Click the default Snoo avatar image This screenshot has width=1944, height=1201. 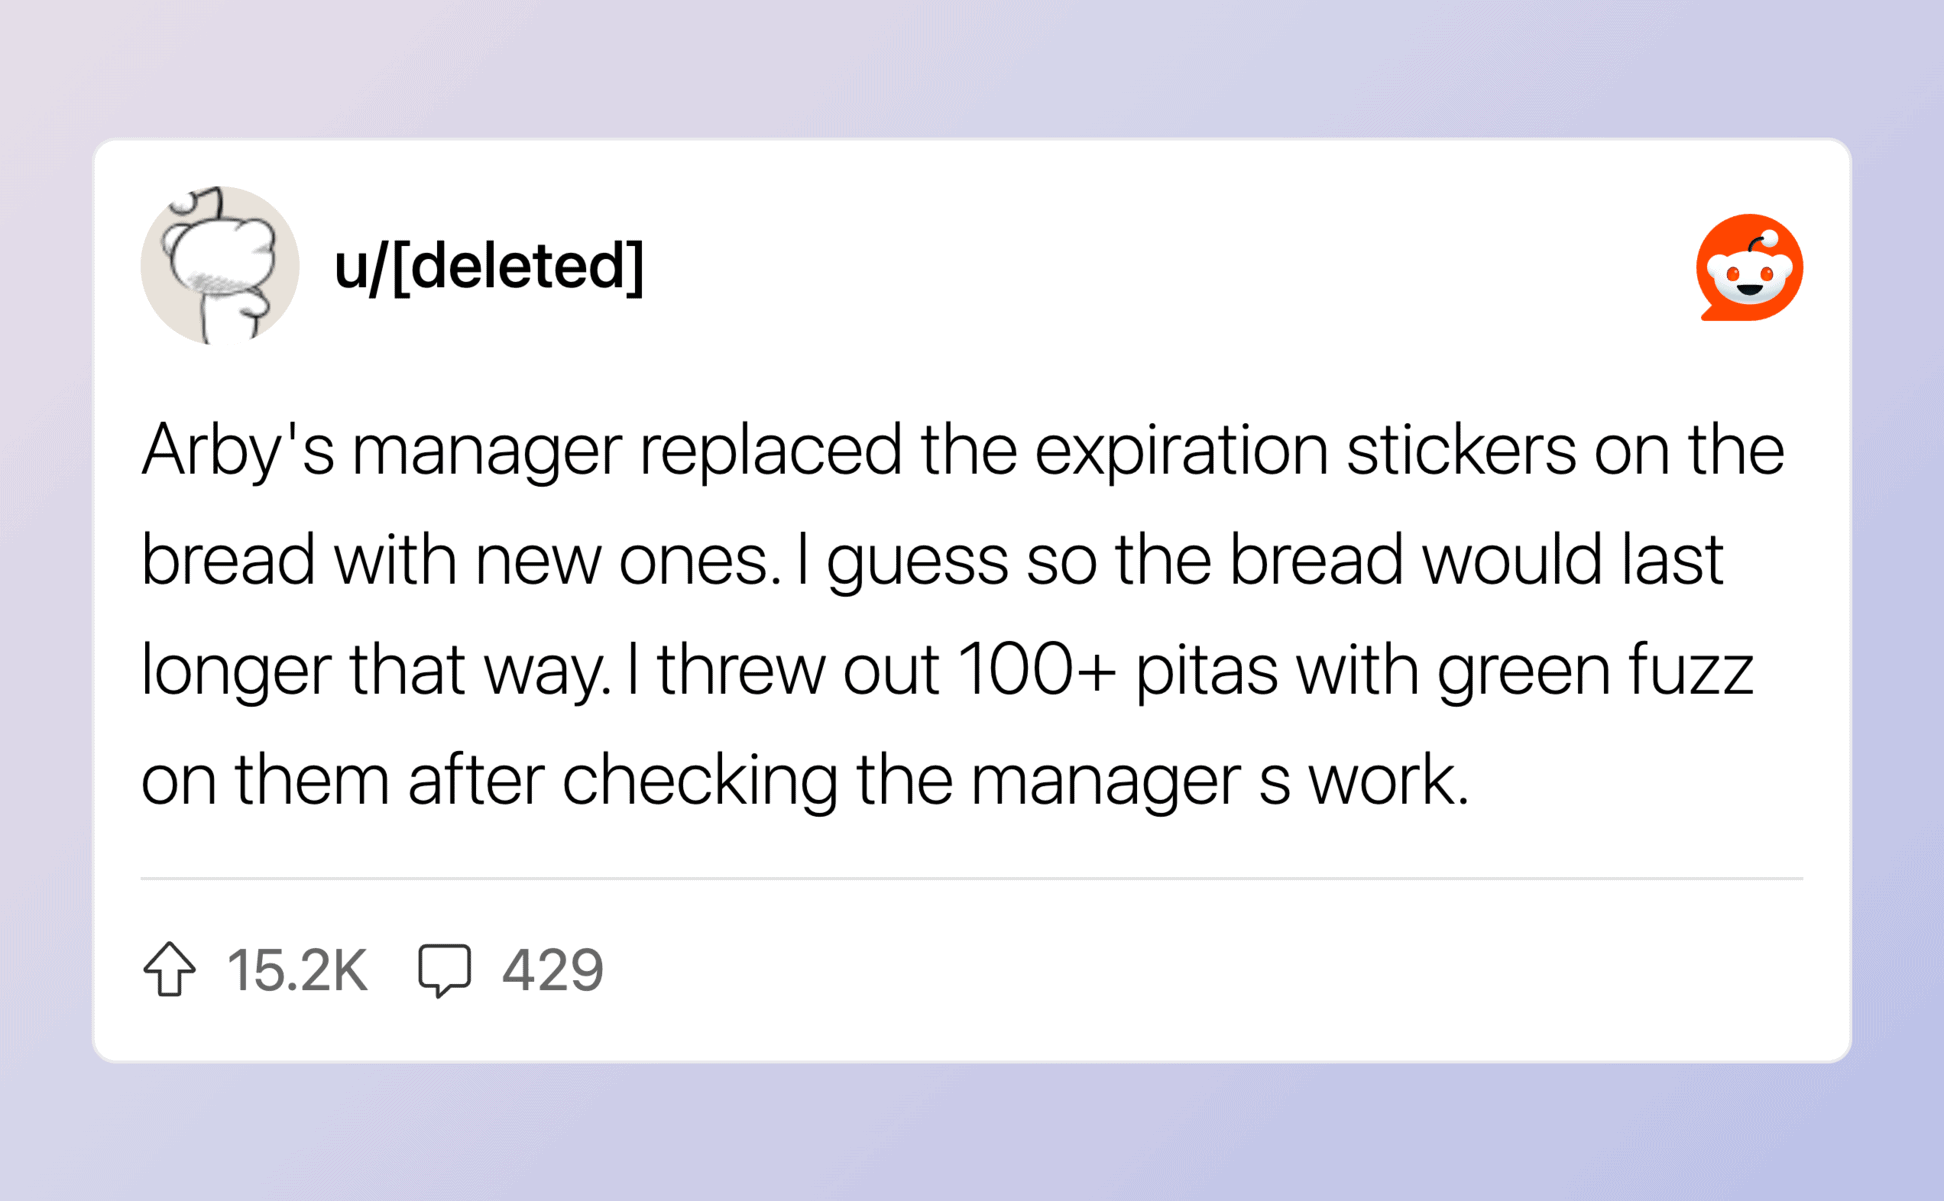(220, 266)
